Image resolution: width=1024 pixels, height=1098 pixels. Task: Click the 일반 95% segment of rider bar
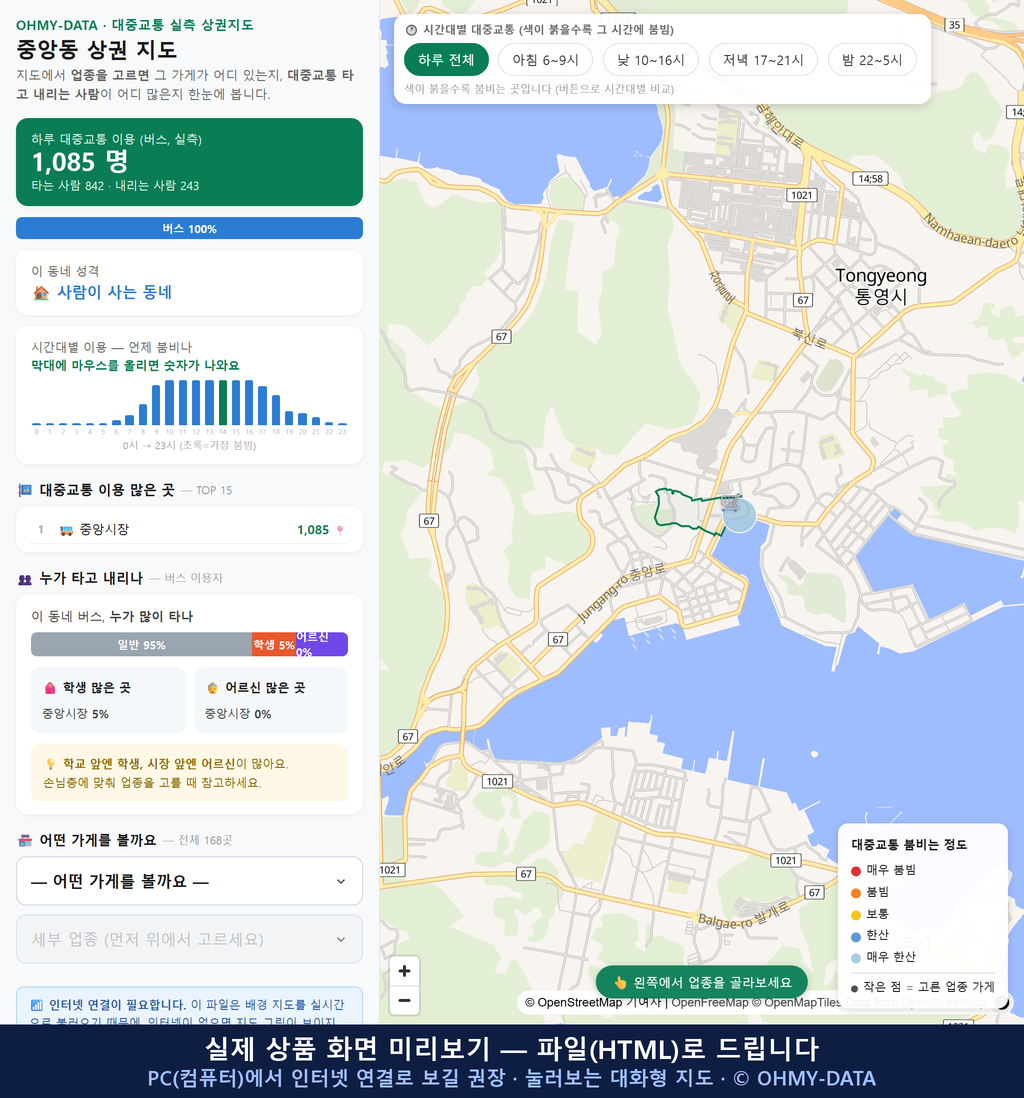point(141,644)
